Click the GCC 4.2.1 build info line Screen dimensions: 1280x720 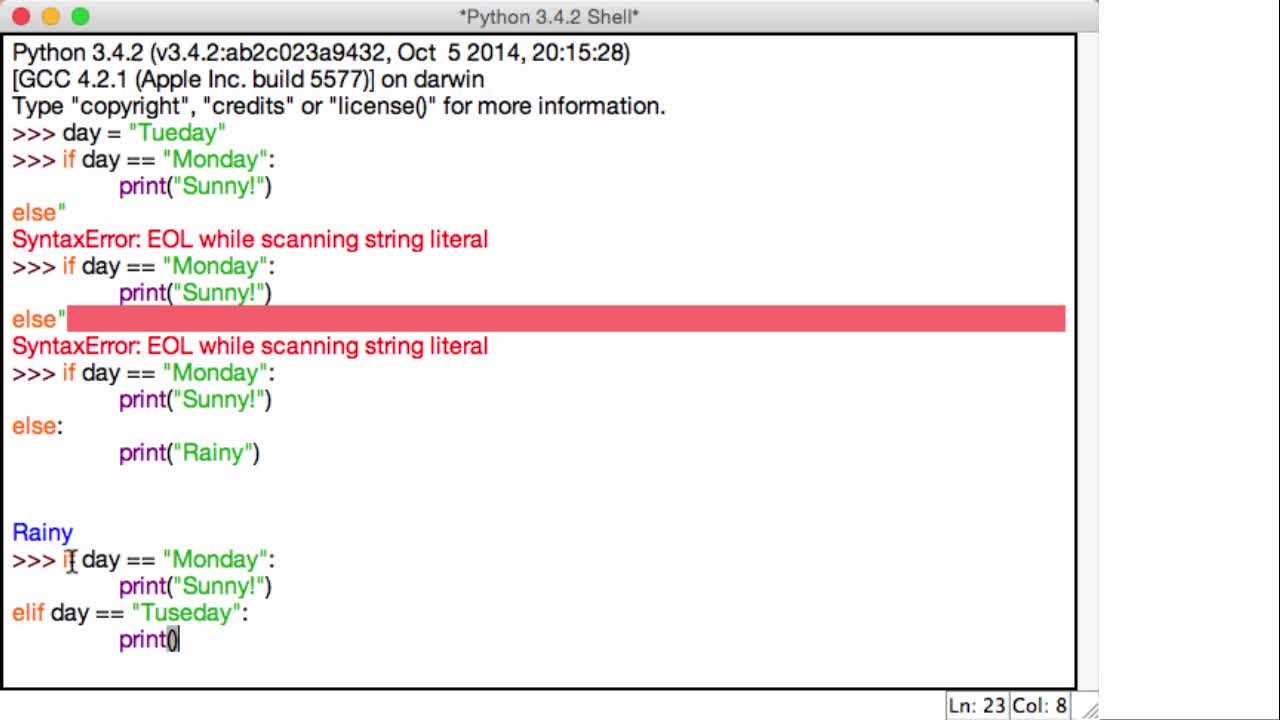click(x=248, y=79)
